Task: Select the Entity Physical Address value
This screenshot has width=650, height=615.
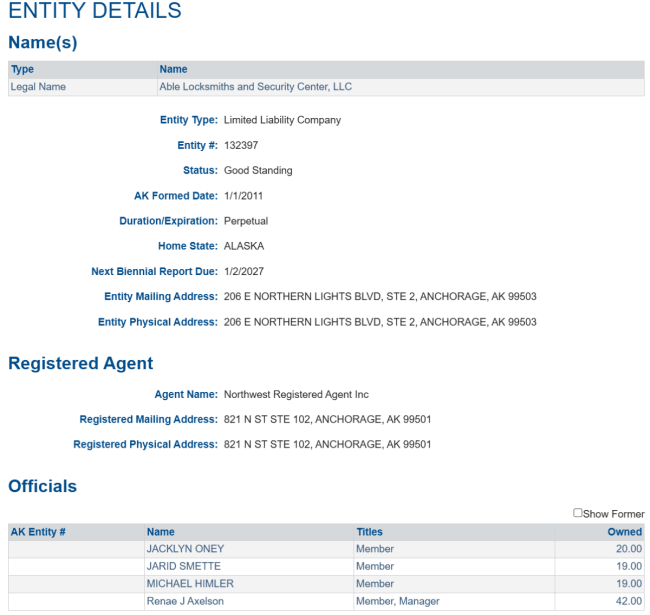Action: [x=380, y=322]
